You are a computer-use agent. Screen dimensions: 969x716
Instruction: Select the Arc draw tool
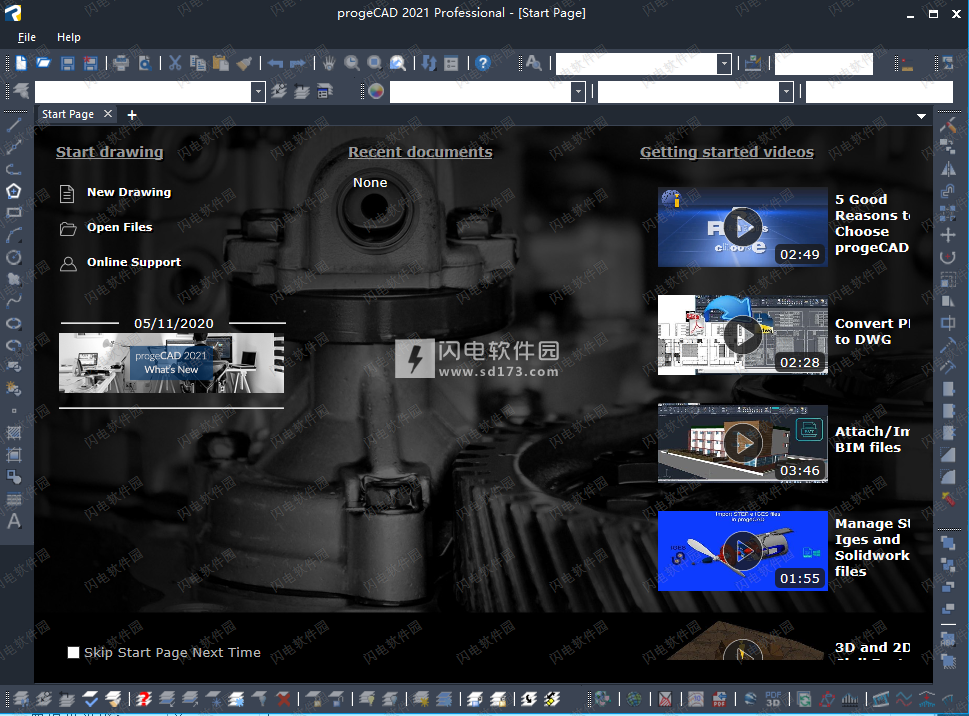click(14, 235)
